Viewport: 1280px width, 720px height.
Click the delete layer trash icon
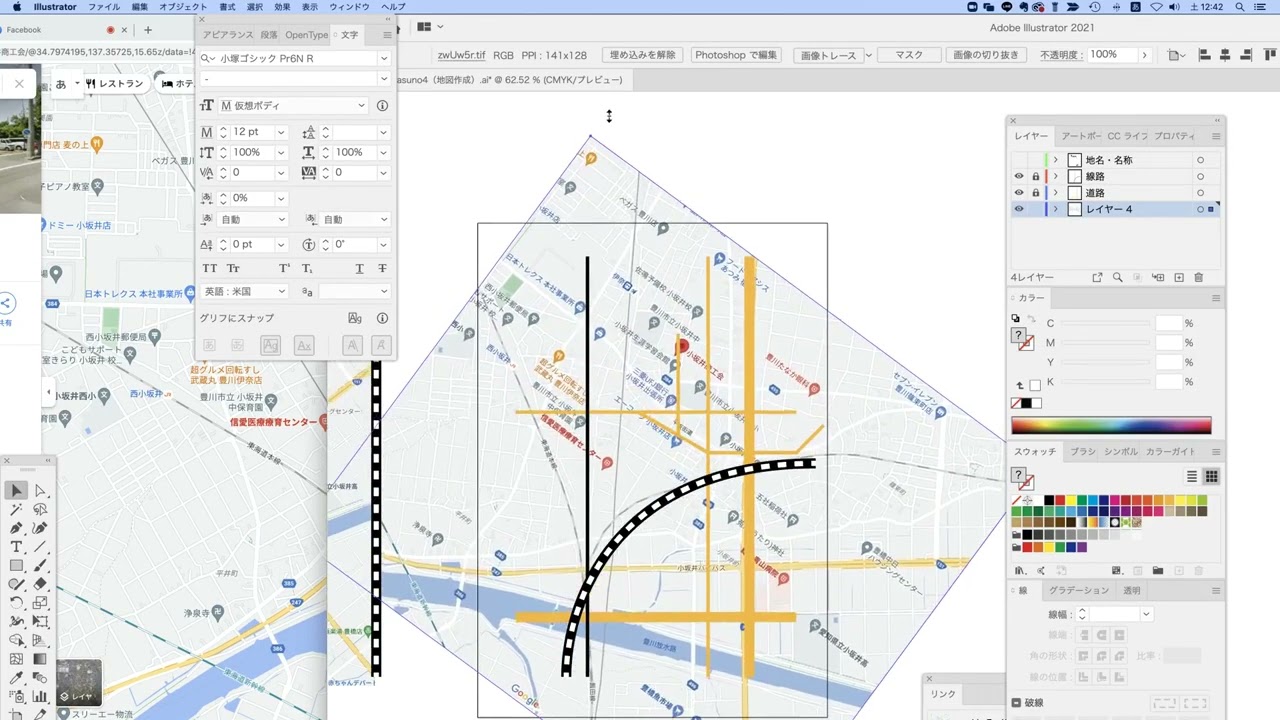tap(1199, 277)
